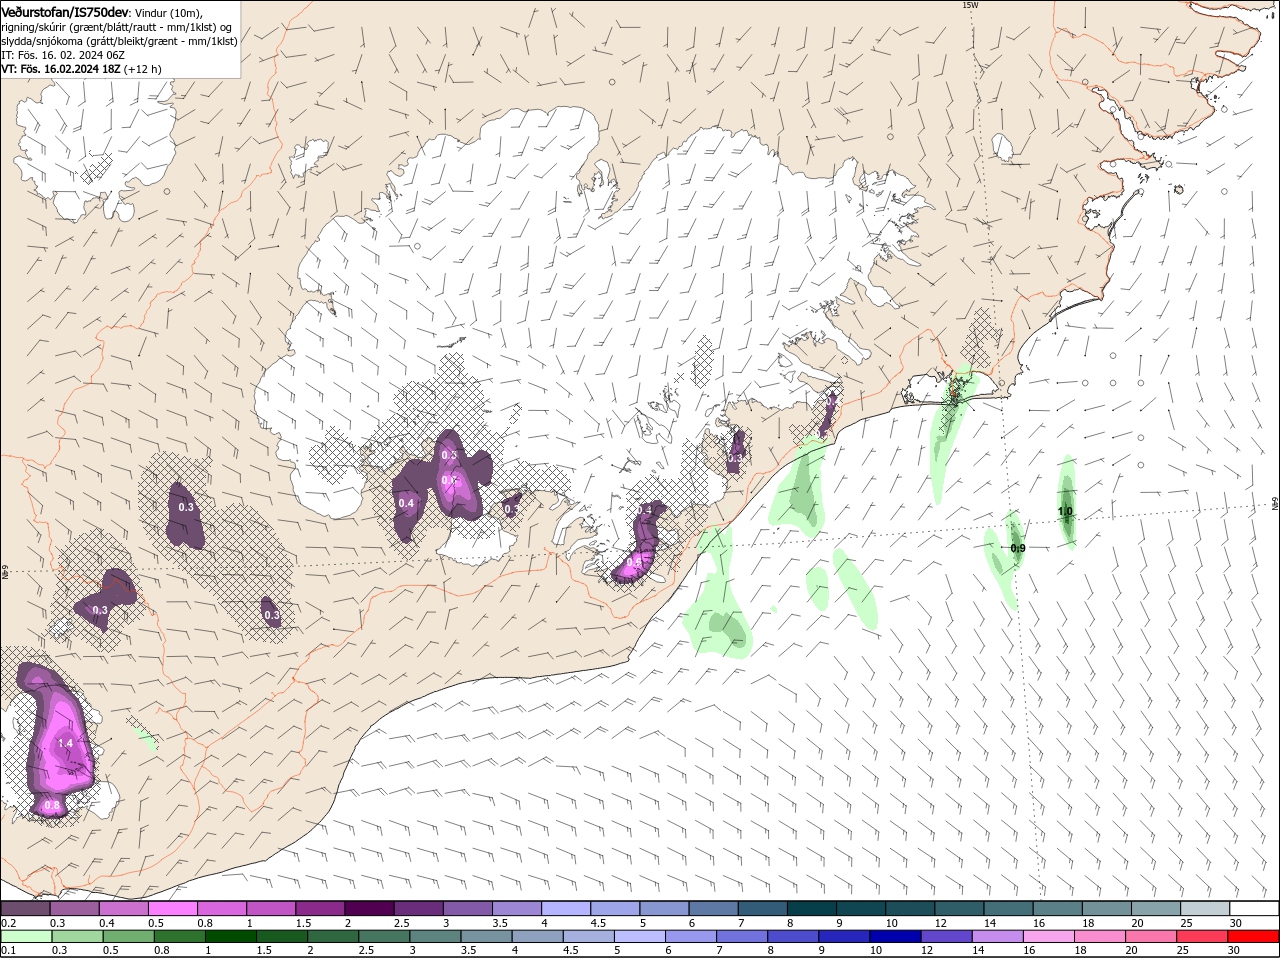This screenshot has height=958, width=1280.
Task: Click the 15W longitude label at top
Action: (969, 5)
